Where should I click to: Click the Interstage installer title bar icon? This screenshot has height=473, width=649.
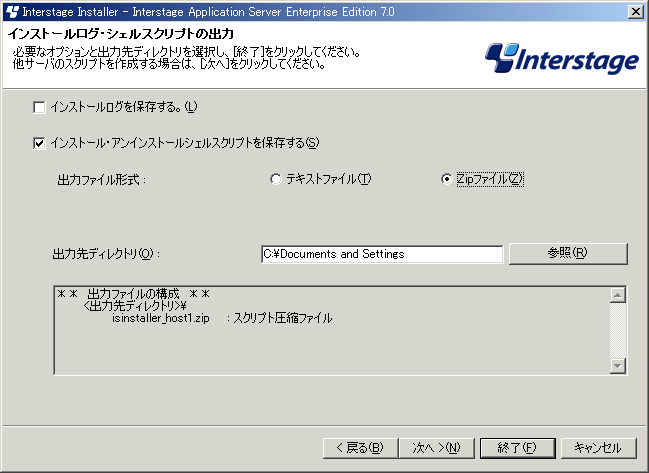(12, 12)
